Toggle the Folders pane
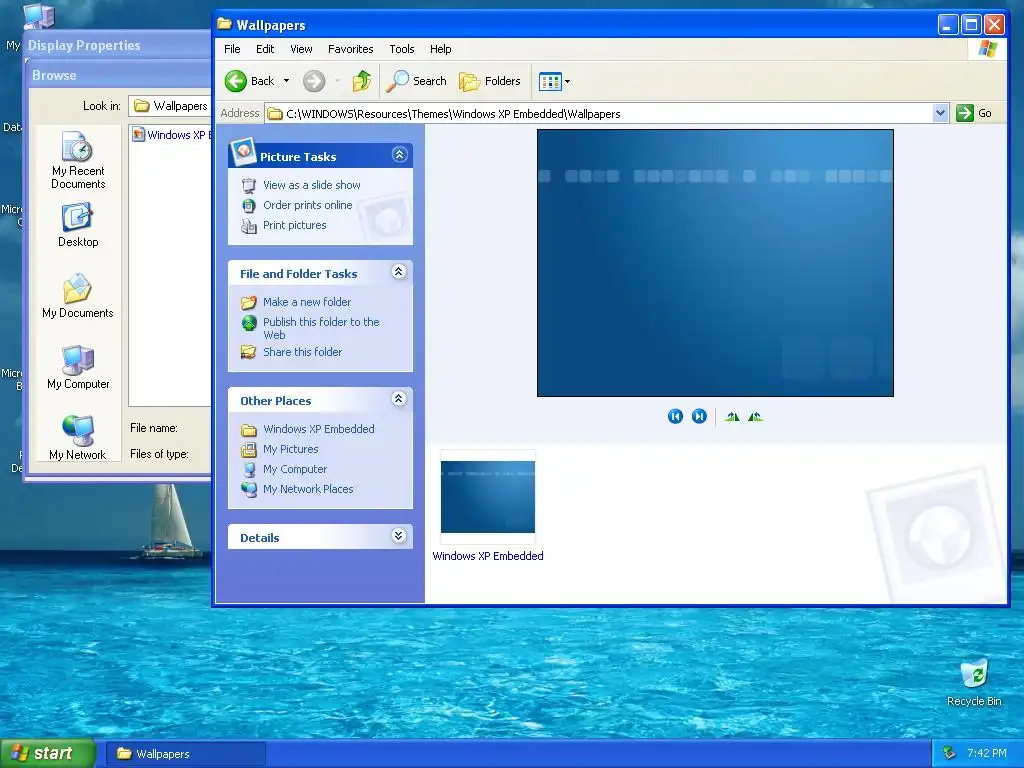1024x768 pixels. 490,81
